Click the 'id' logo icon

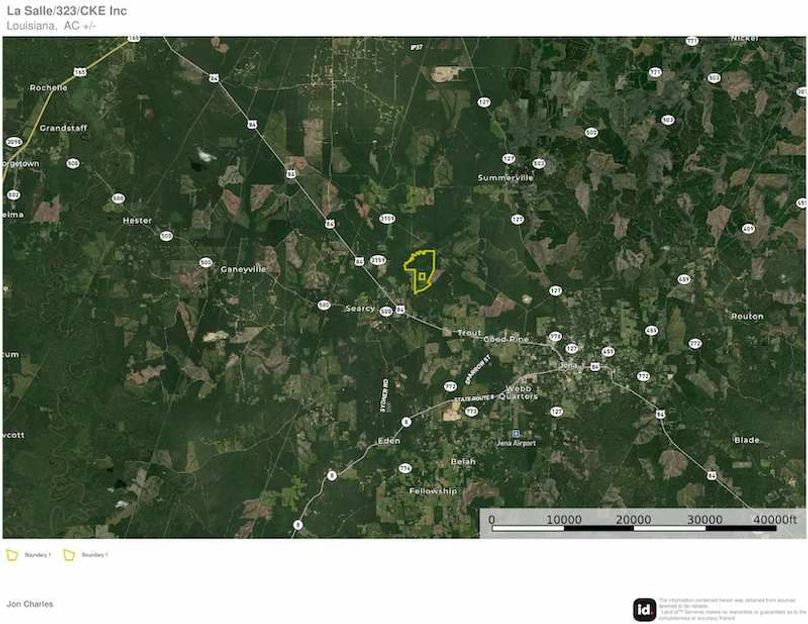point(644,610)
